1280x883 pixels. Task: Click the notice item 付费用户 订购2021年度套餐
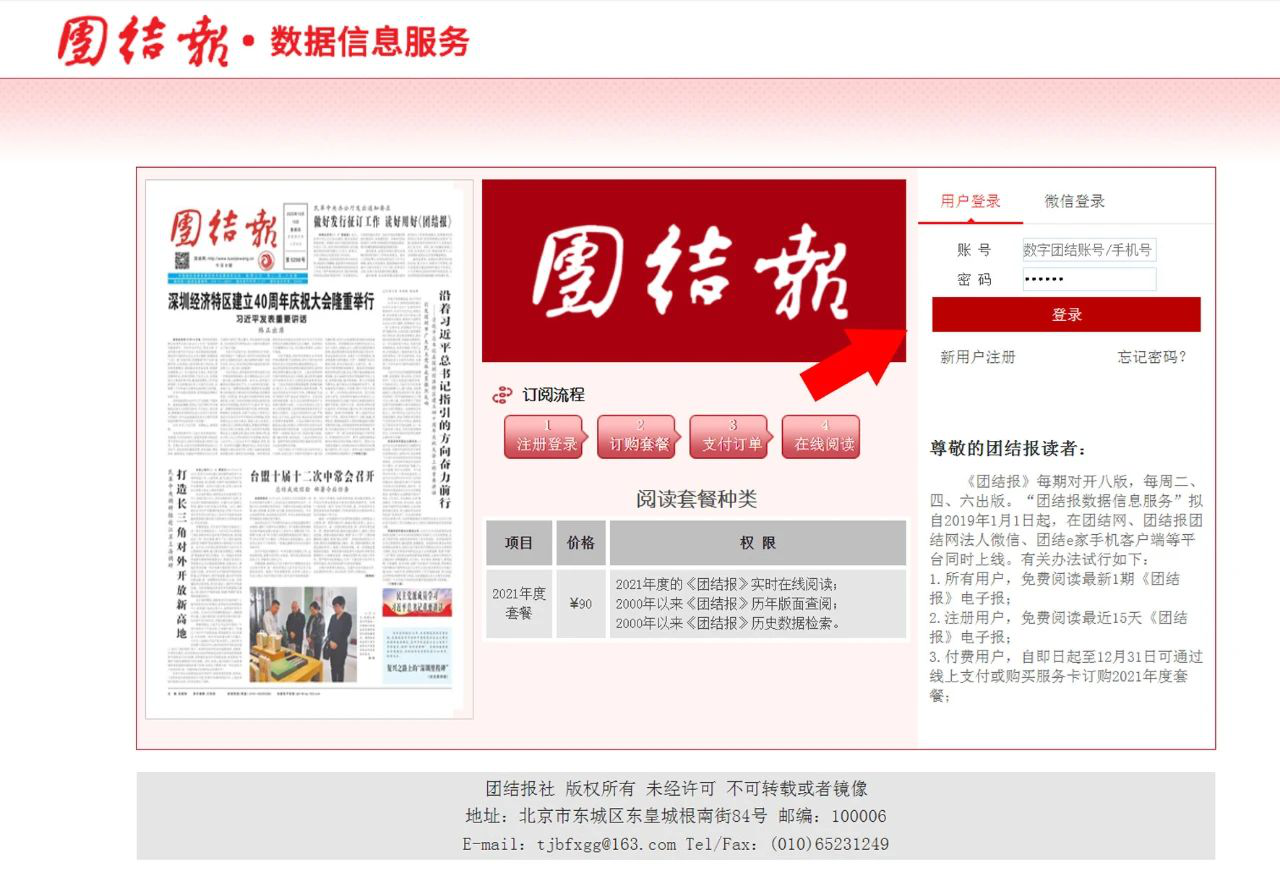pyautogui.click(x=1066, y=675)
